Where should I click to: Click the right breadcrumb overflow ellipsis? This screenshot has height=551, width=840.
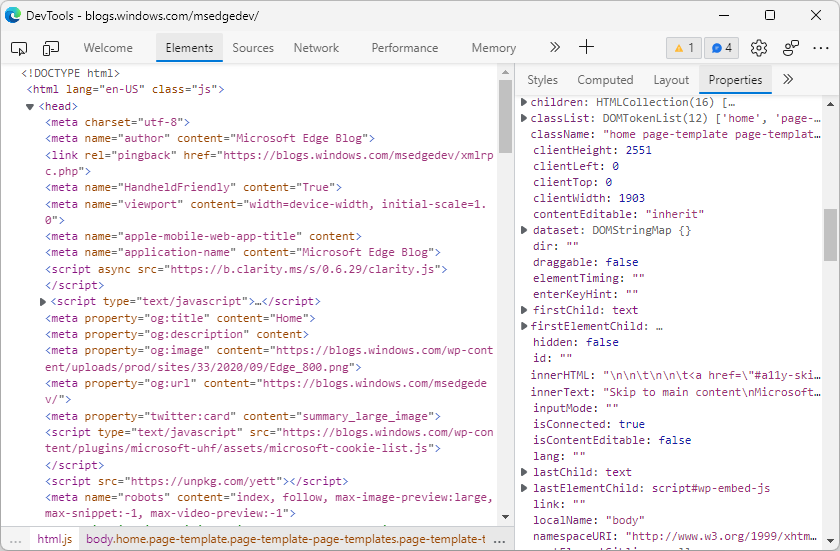(x=499, y=540)
